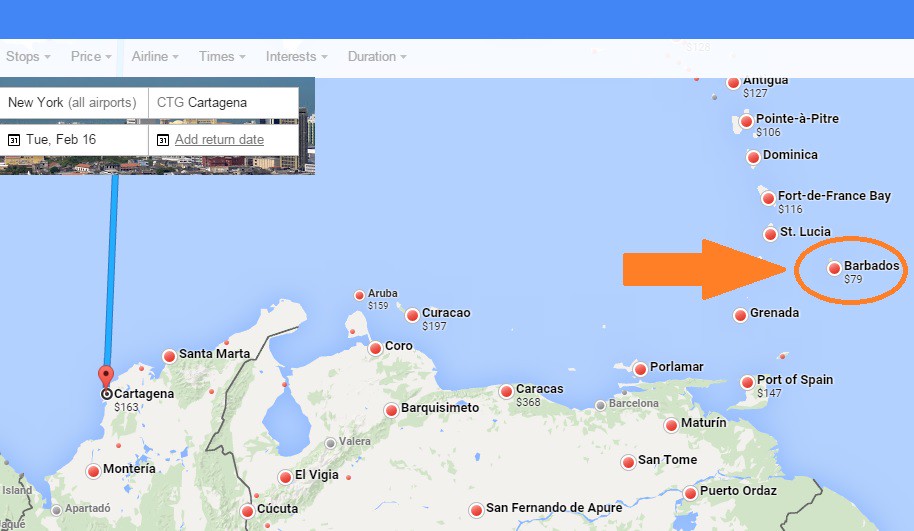The image size is (914, 531).
Task: Select the gray Valera map marker
Action: [x=330, y=443]
